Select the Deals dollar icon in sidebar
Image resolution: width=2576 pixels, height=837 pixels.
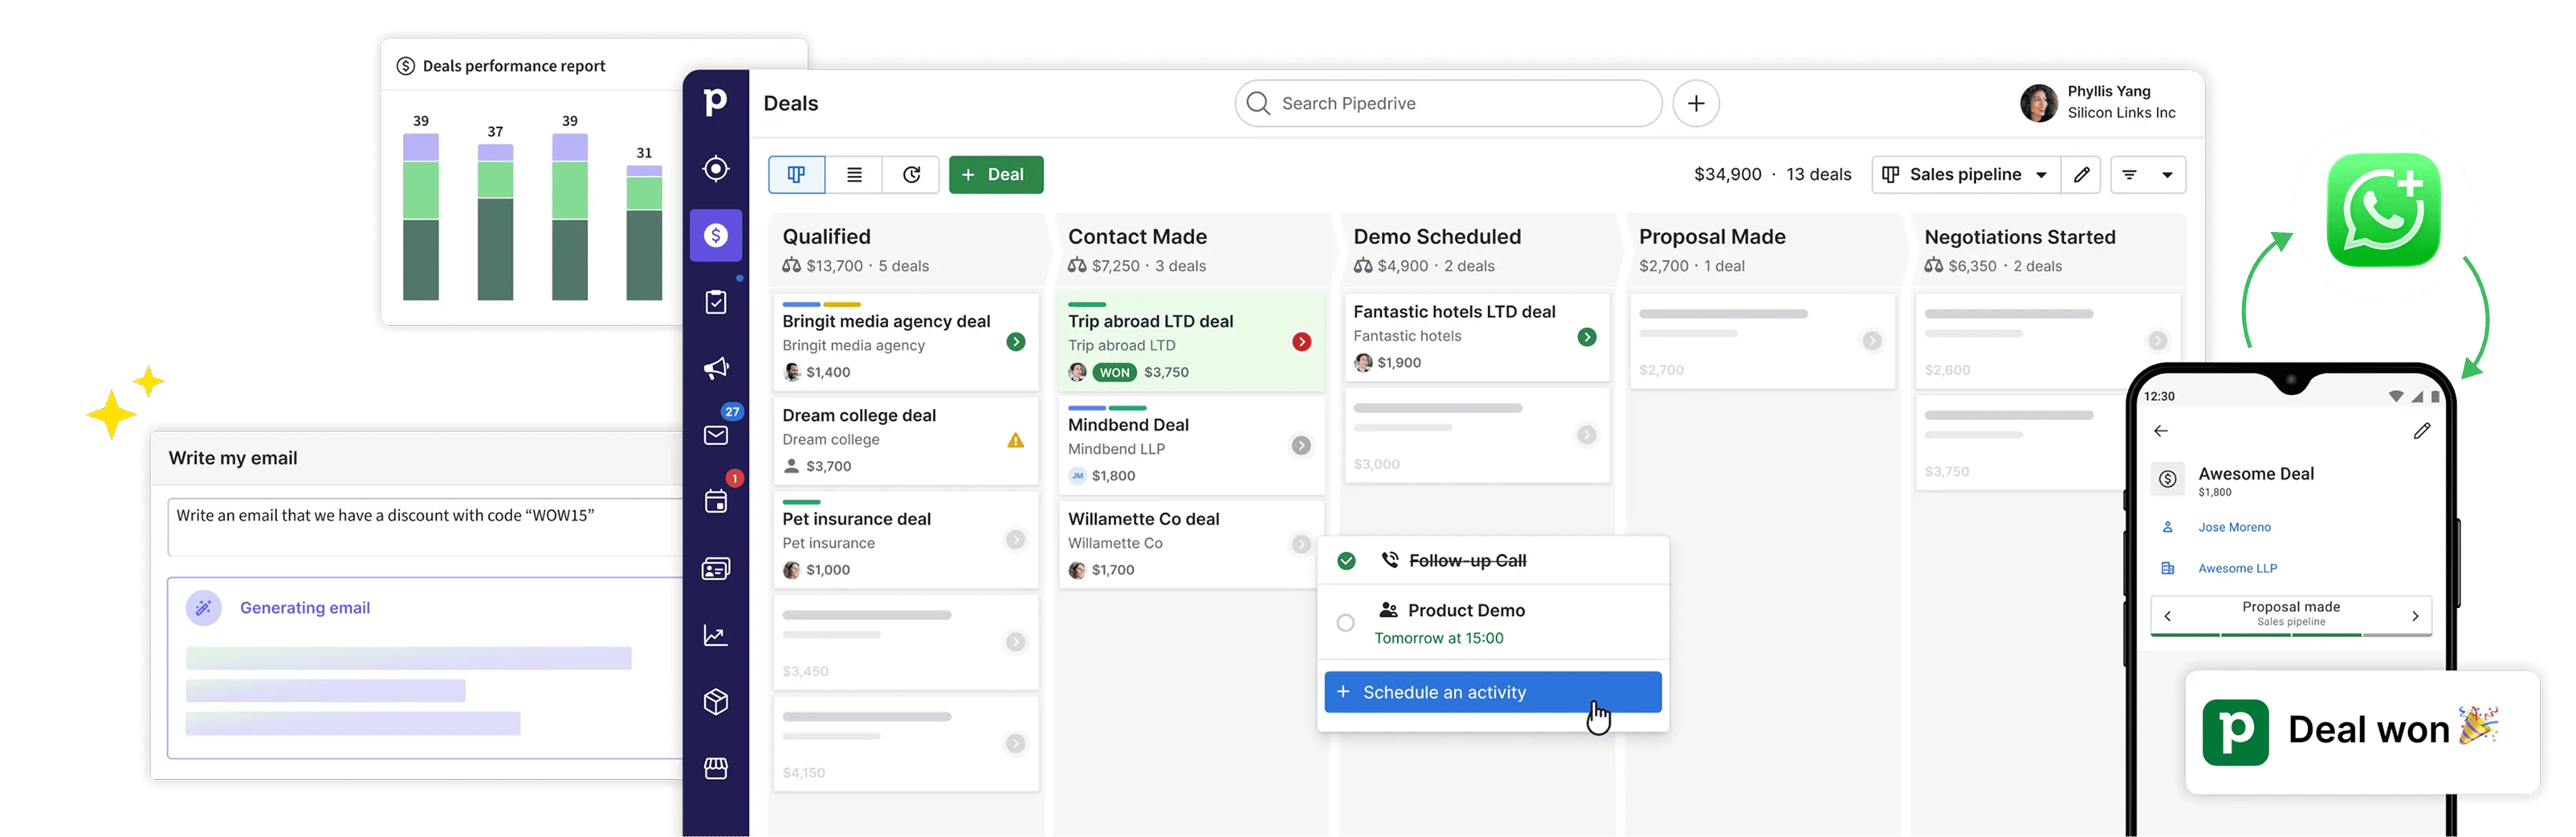point(715,235)
